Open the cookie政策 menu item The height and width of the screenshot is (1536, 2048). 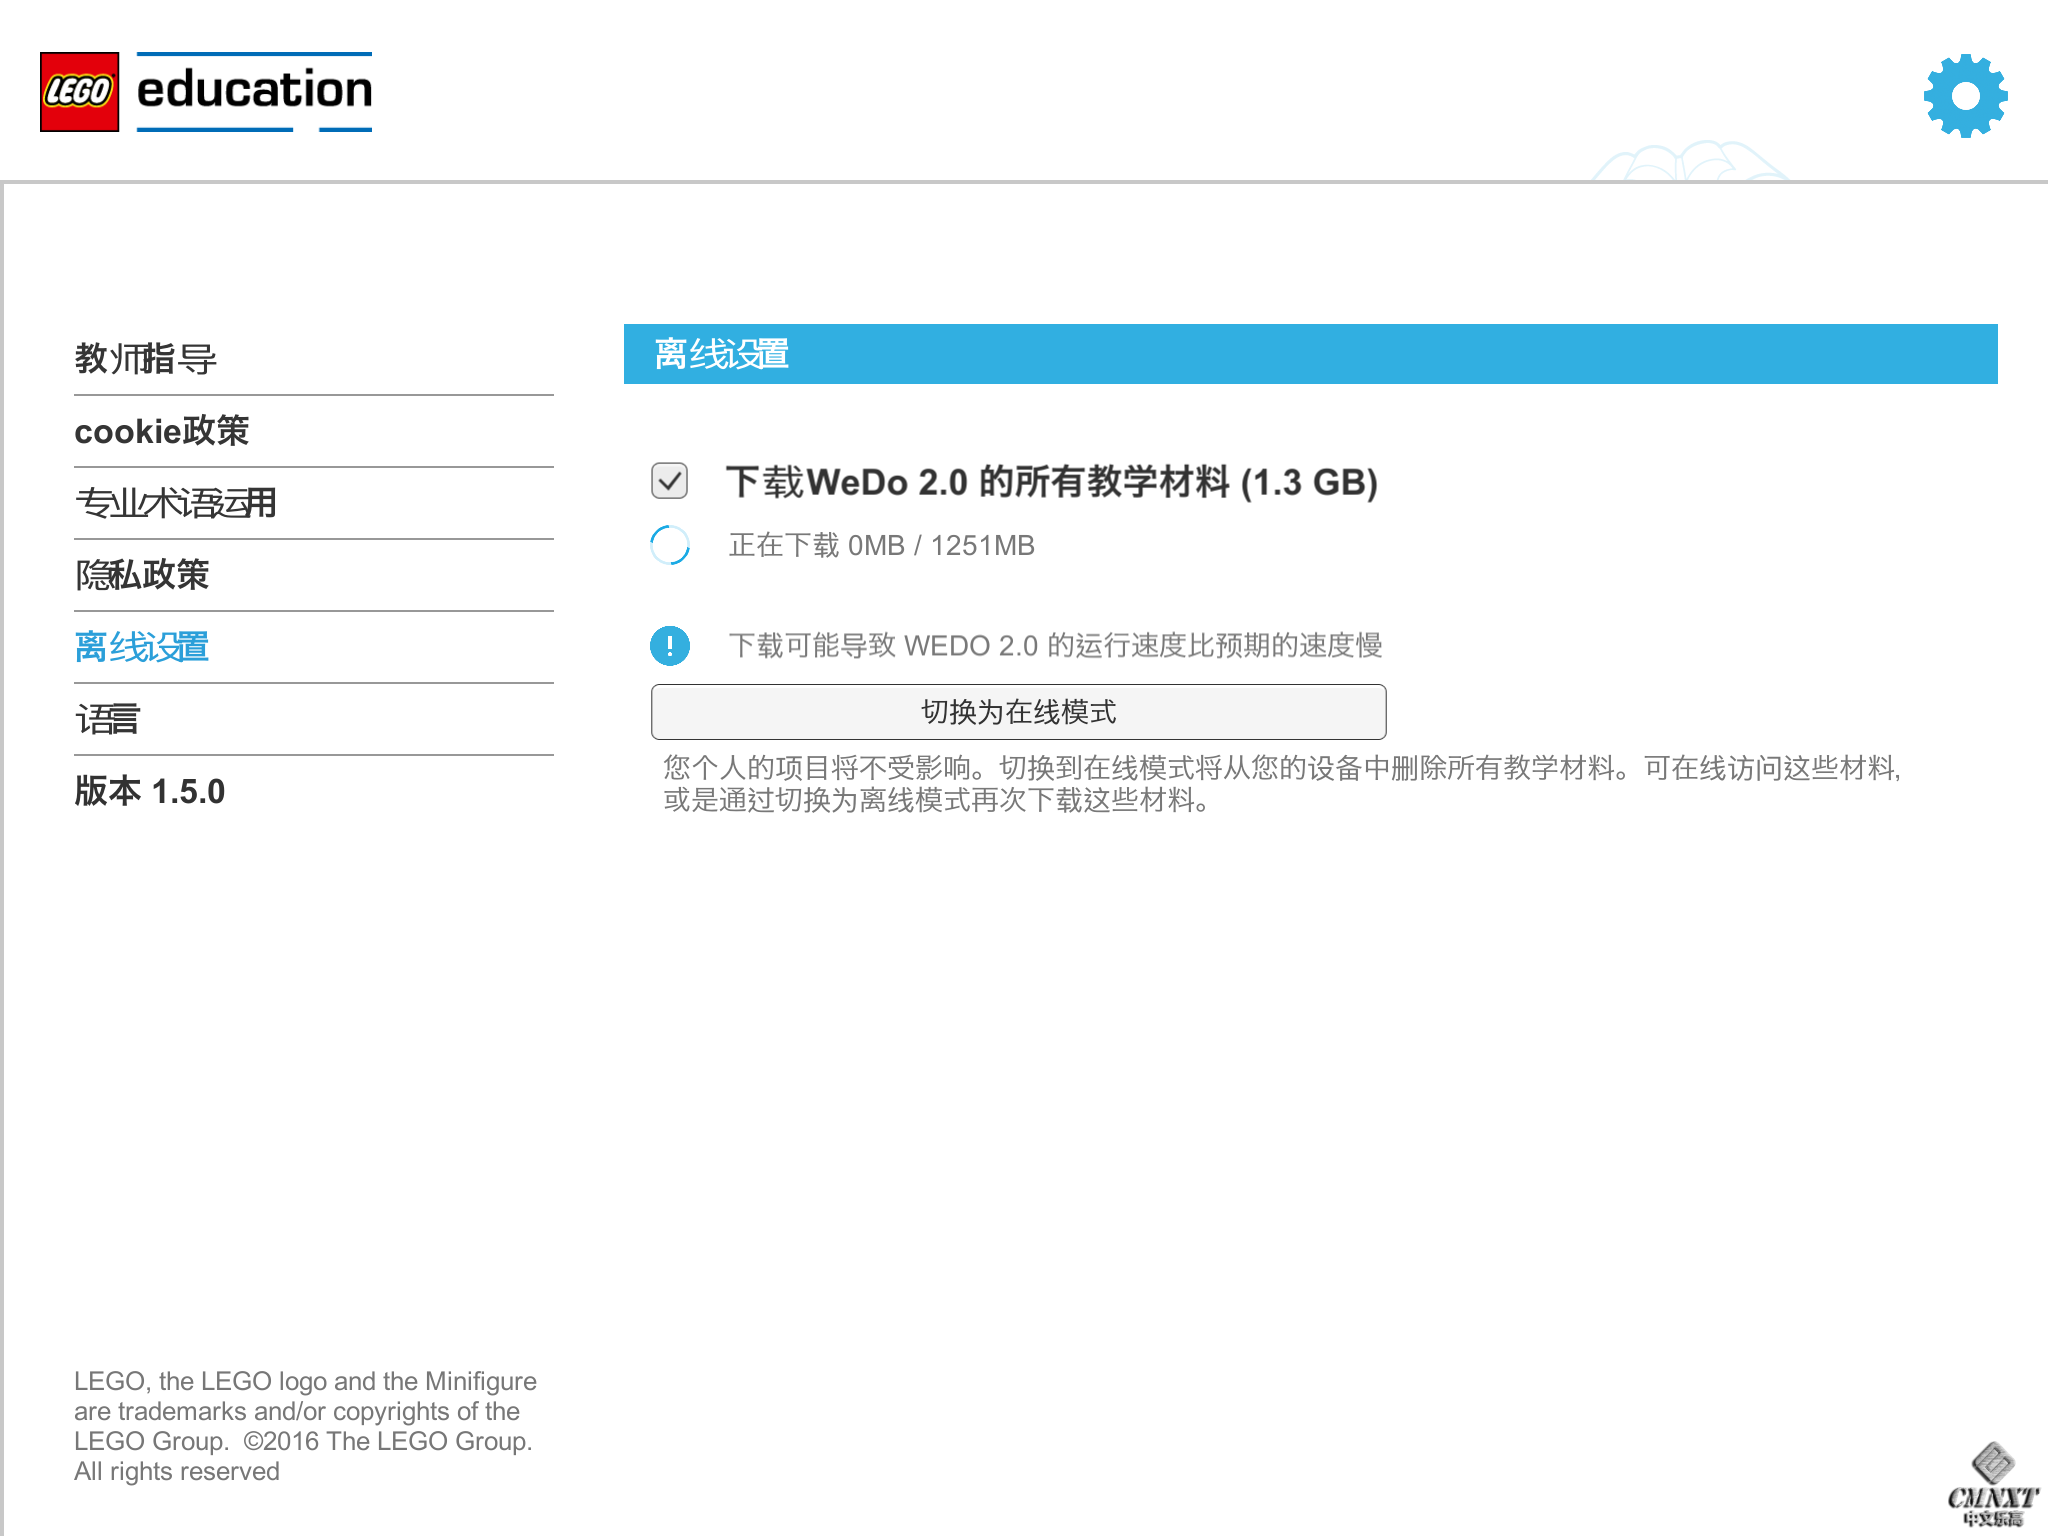coord(313,431)
